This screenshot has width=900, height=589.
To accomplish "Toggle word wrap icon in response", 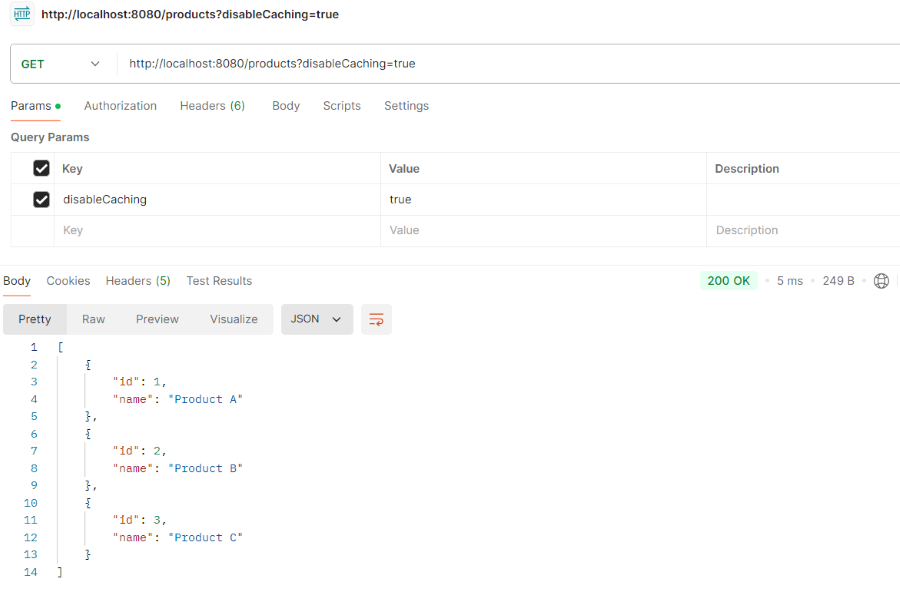I will click(x=377, y=319).
